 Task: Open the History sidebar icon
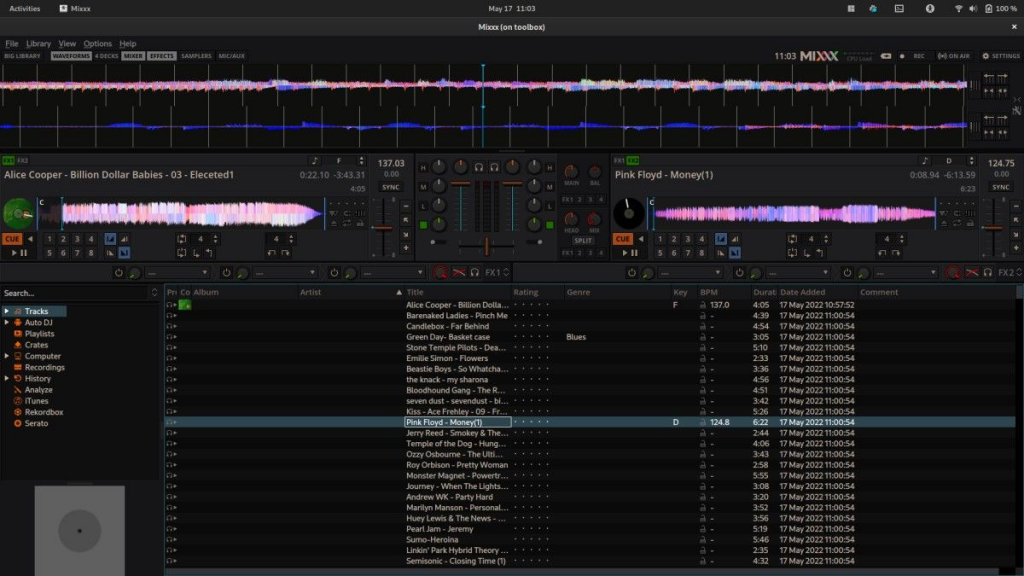[x=18, y=378]
